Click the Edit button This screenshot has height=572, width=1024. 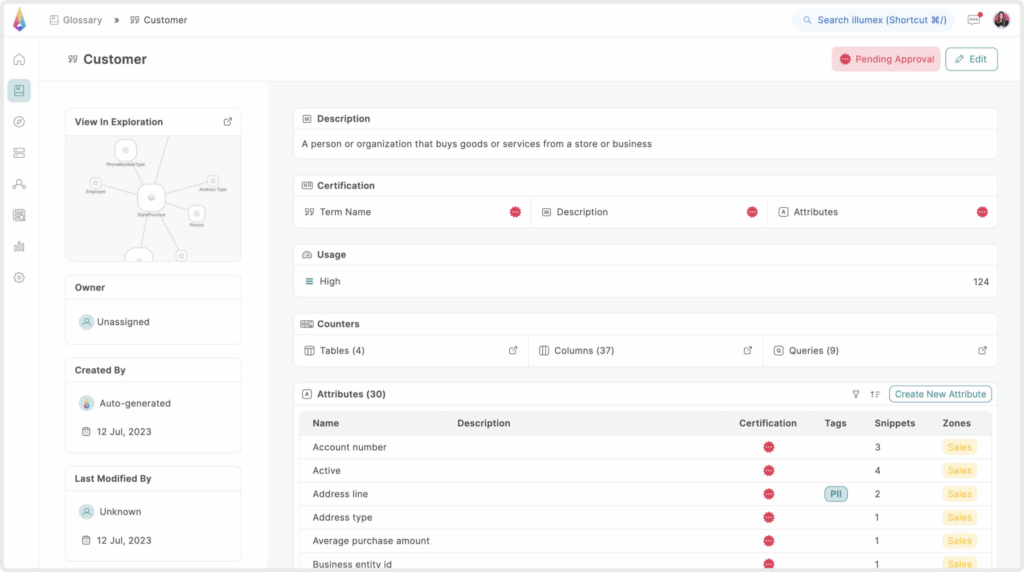[971, 59]
